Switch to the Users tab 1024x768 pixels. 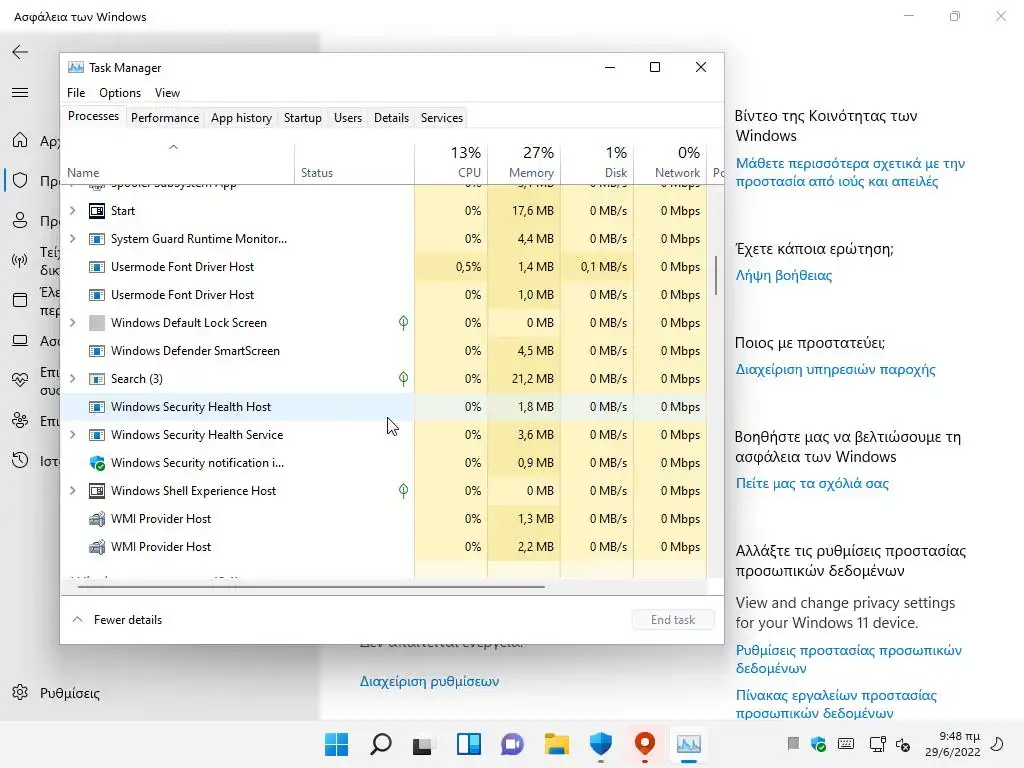point(347,118)
